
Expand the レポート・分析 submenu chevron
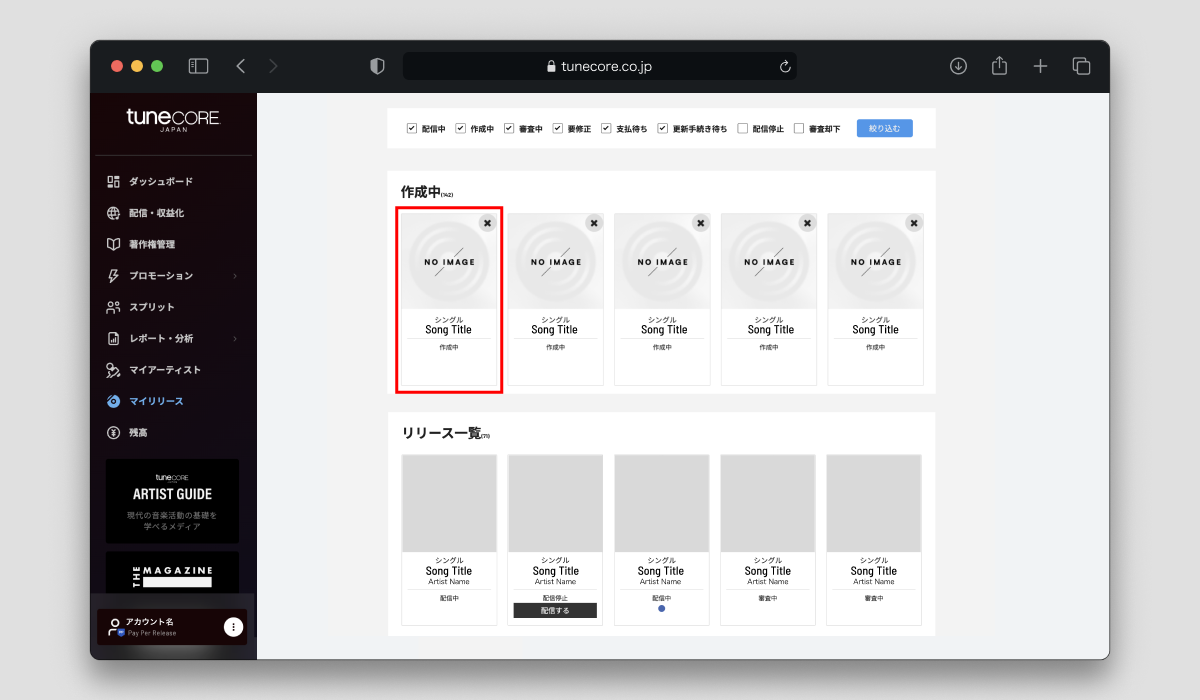click(235, 339)
